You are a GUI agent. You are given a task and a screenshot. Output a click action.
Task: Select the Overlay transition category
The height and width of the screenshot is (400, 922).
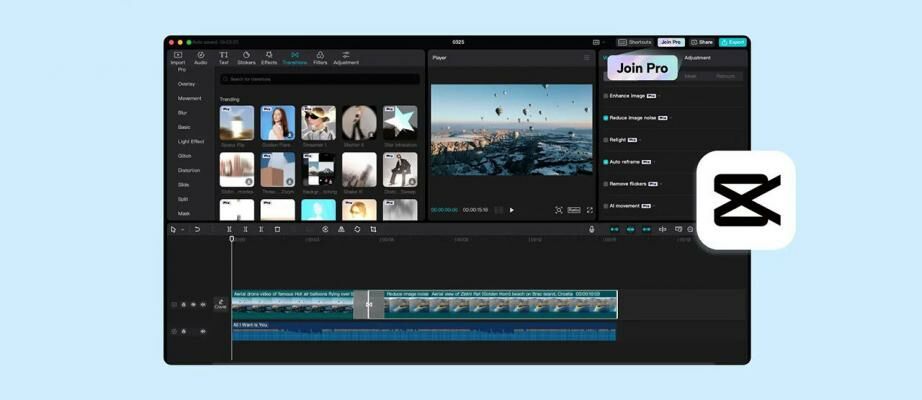(x=186, y=84)
